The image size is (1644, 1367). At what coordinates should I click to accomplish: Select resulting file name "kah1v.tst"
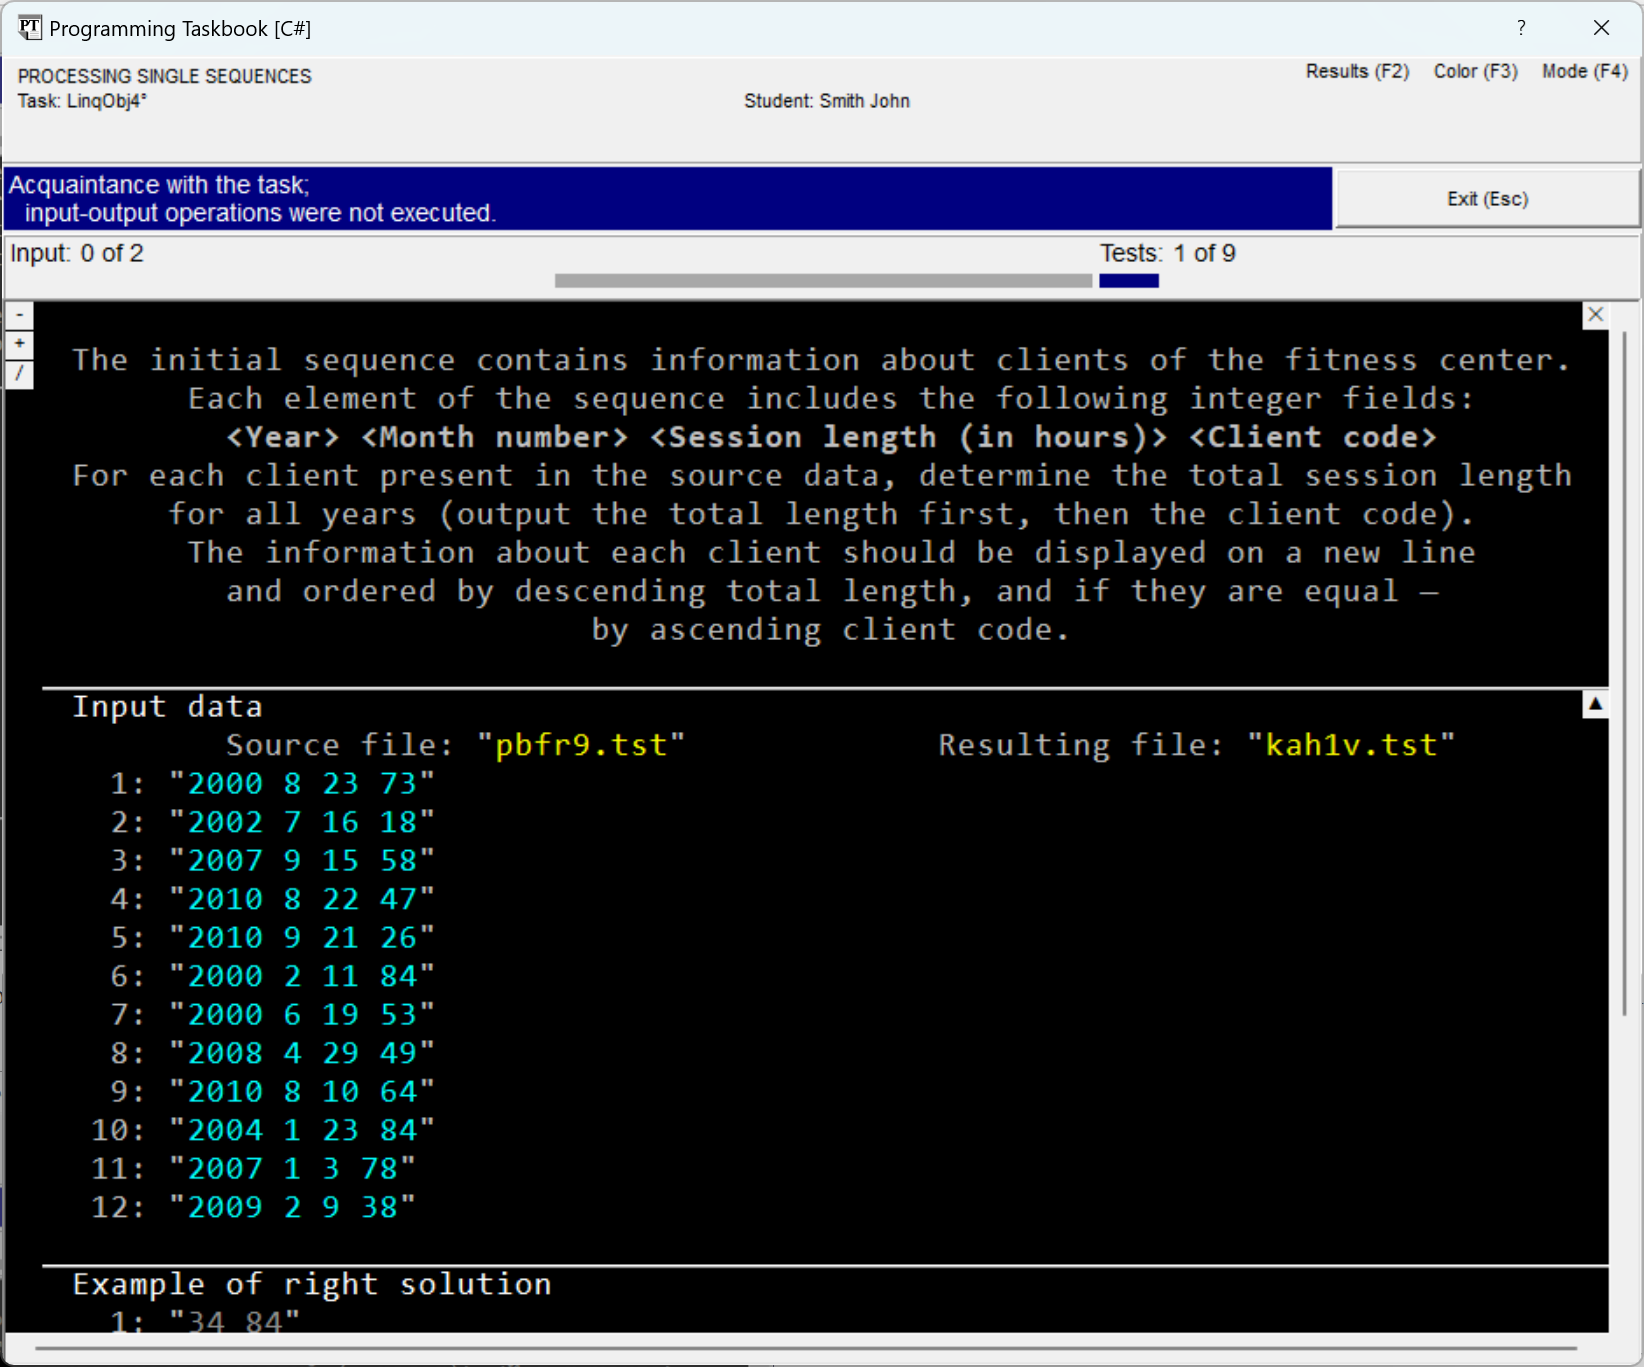pyautogui.click(x=1350, y=745)
